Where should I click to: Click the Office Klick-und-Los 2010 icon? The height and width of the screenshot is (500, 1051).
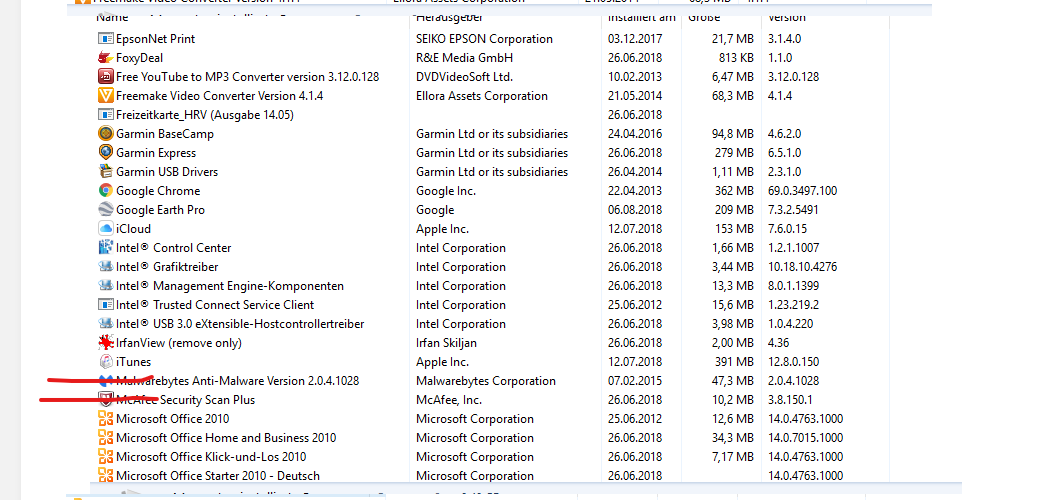105,456
